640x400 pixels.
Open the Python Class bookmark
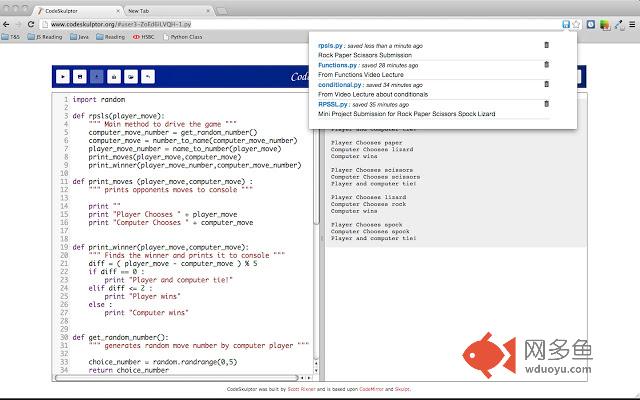(x=182, y=37)
